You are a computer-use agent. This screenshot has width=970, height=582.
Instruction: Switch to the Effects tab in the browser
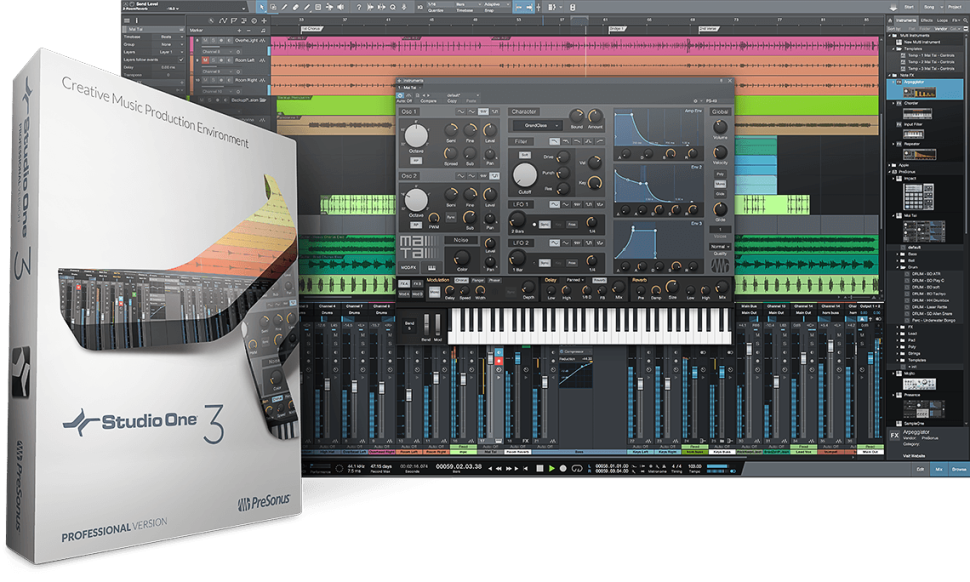coord(927,20)
